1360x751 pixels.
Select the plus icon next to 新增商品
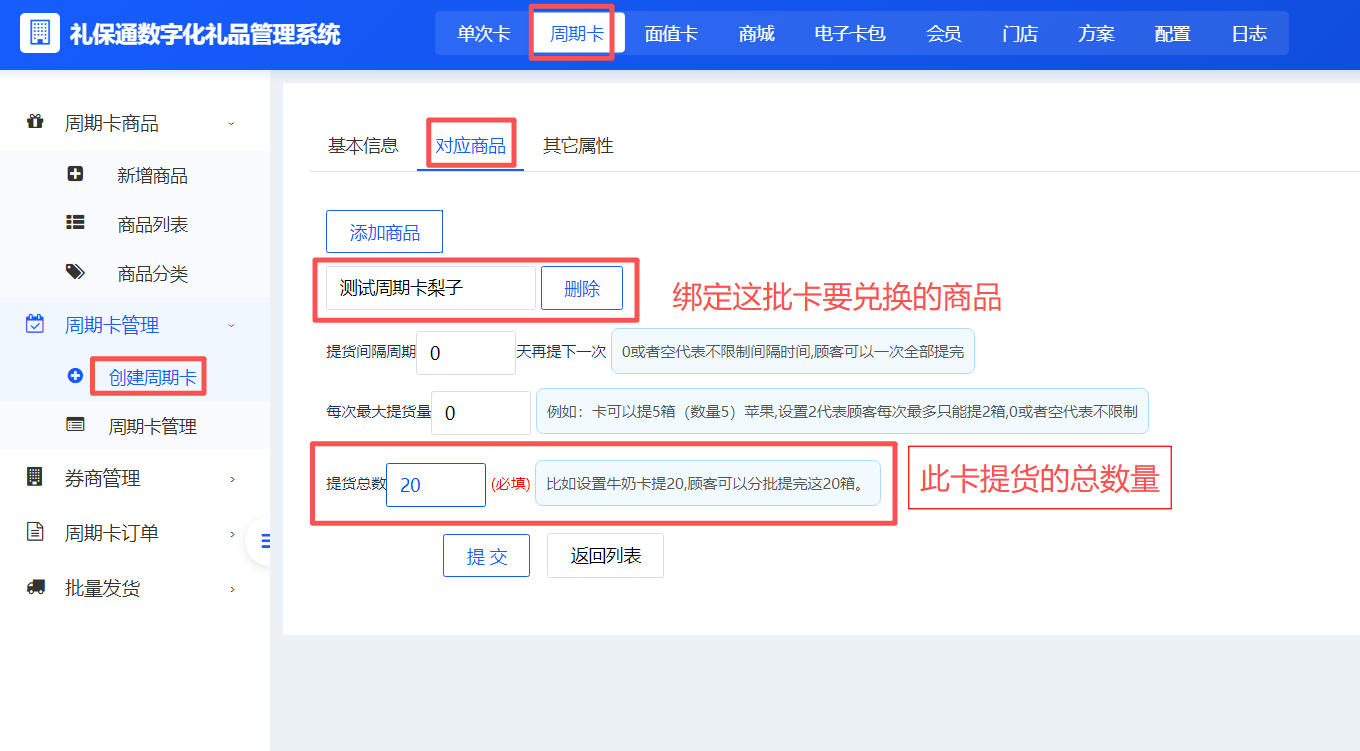(x=76, y=175)
